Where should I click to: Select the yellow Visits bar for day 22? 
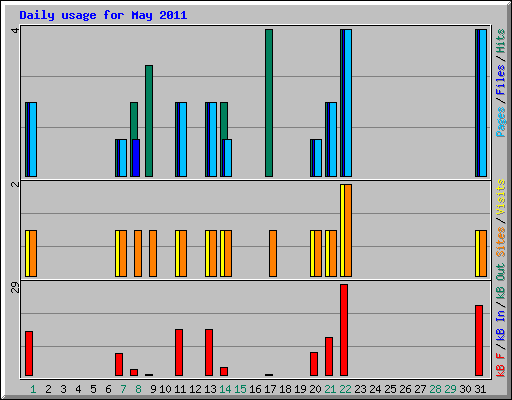pyautogui.click(x=342, y=230)
